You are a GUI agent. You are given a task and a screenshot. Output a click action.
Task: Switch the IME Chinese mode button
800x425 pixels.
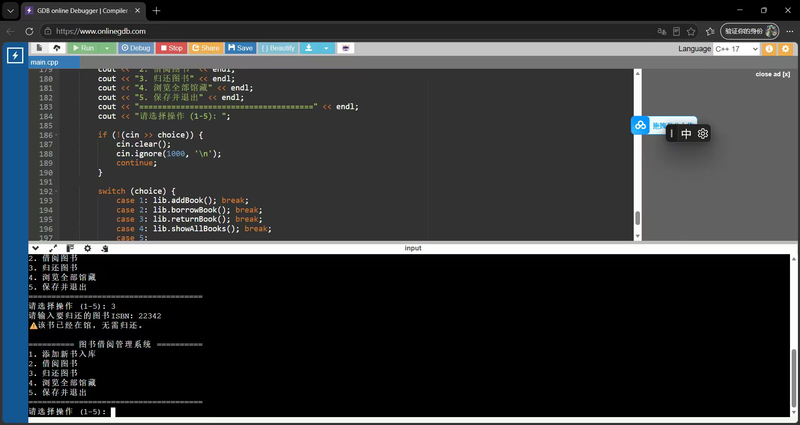pos(686,134)
